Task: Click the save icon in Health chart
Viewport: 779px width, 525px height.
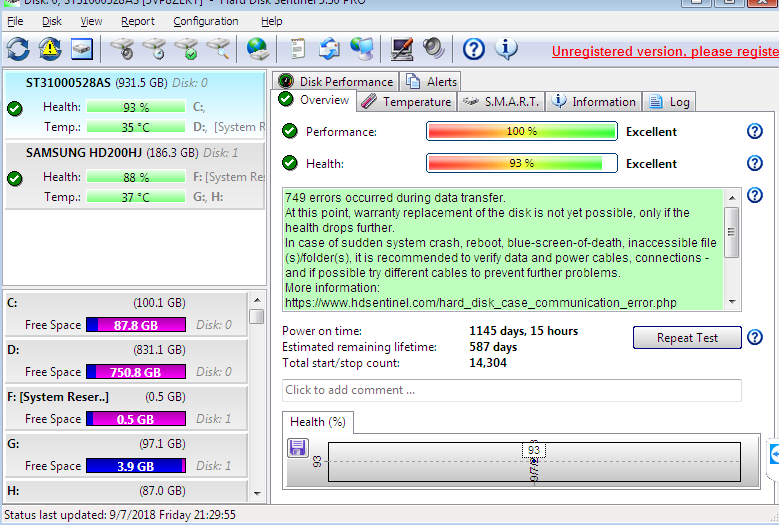Action: tap(297, 449)
